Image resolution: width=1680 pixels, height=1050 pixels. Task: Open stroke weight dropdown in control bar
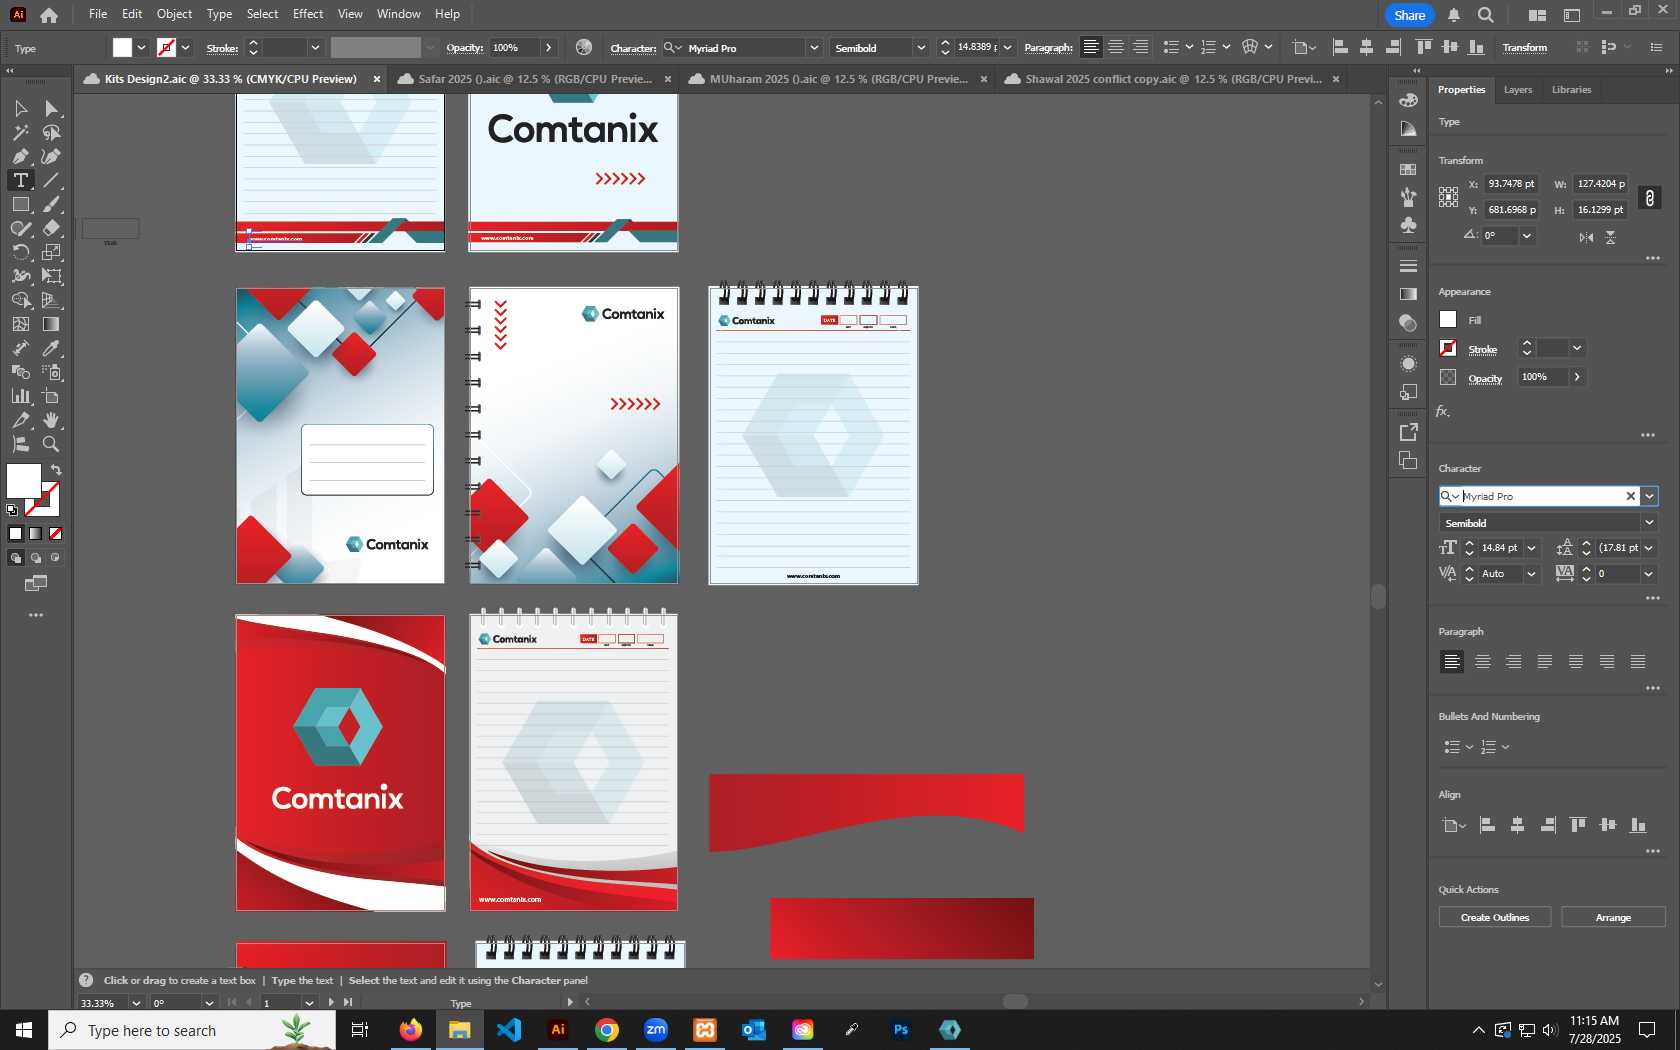[x=315, y=48]
